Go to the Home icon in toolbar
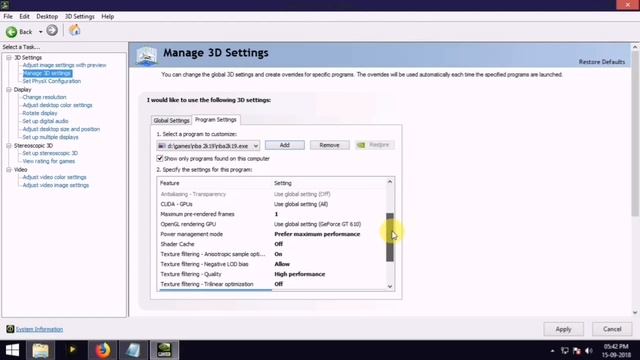Image resolution: width=640 pixels, height=360 pixels. coord(75,30)
